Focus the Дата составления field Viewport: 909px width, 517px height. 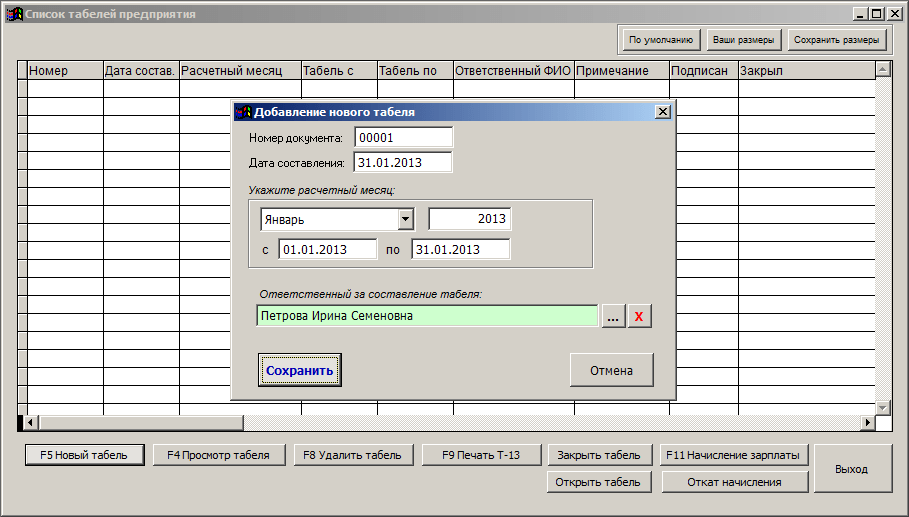coord(403,162)
